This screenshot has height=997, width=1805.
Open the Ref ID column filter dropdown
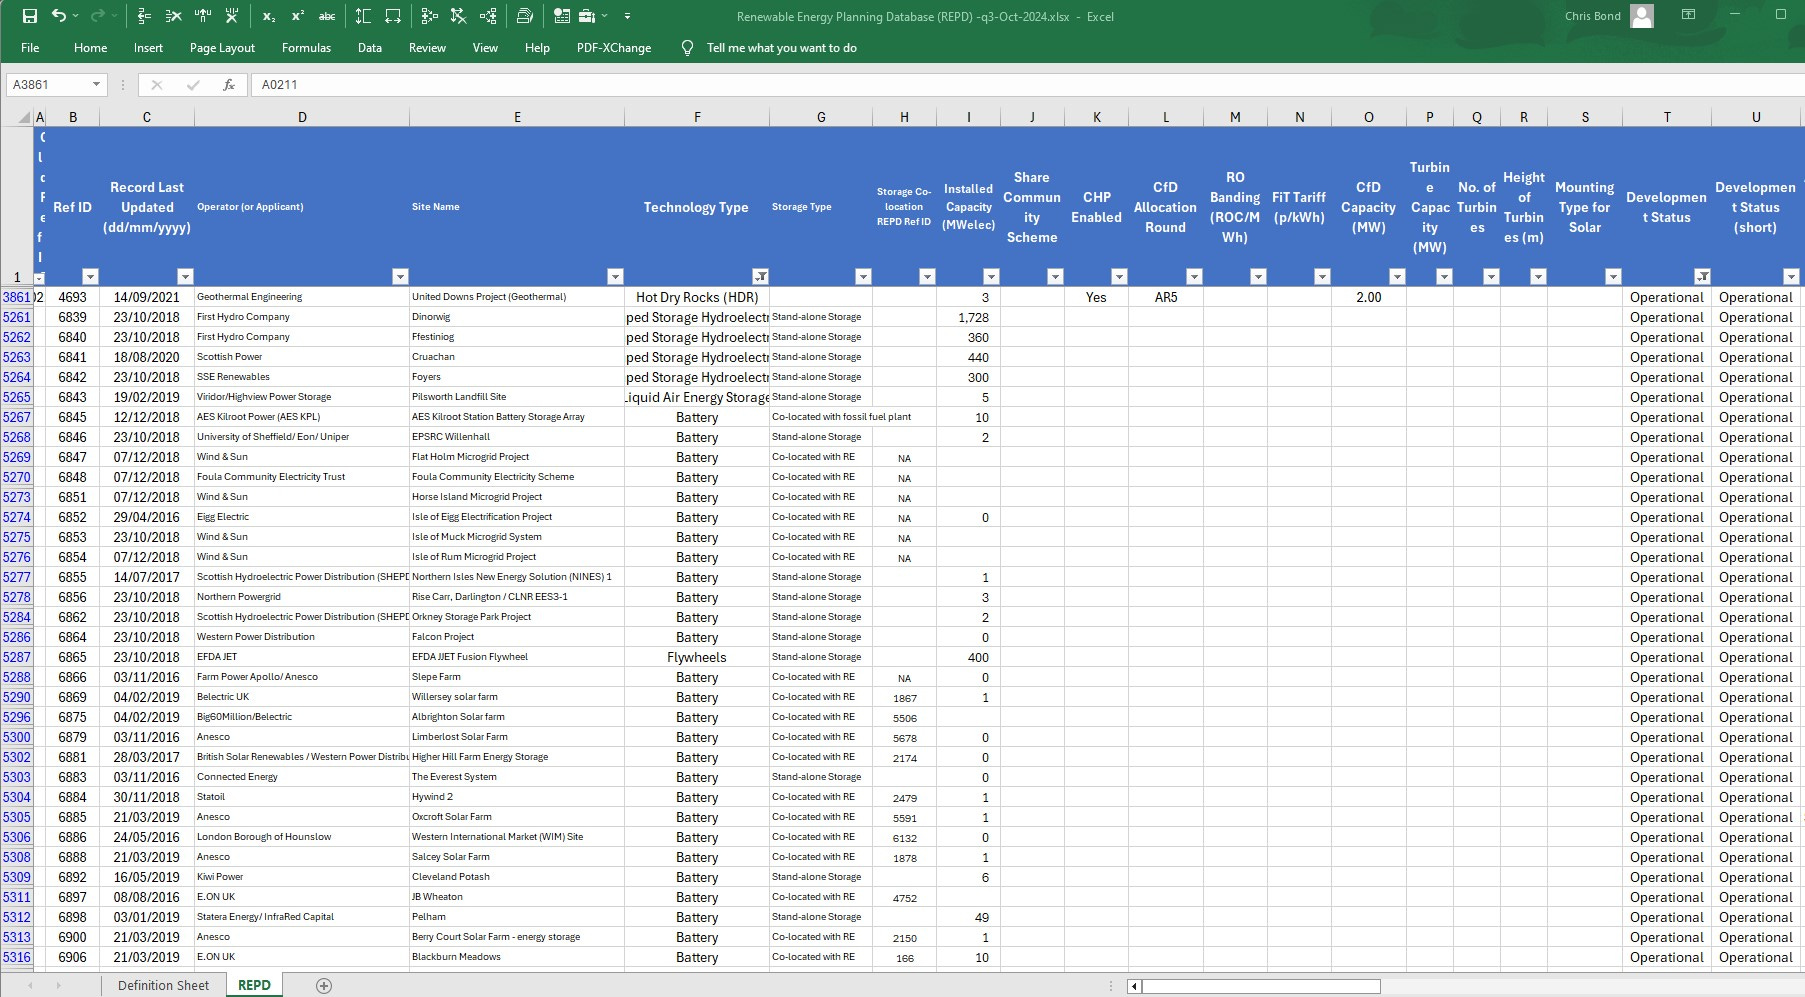(x=90, y=276)
